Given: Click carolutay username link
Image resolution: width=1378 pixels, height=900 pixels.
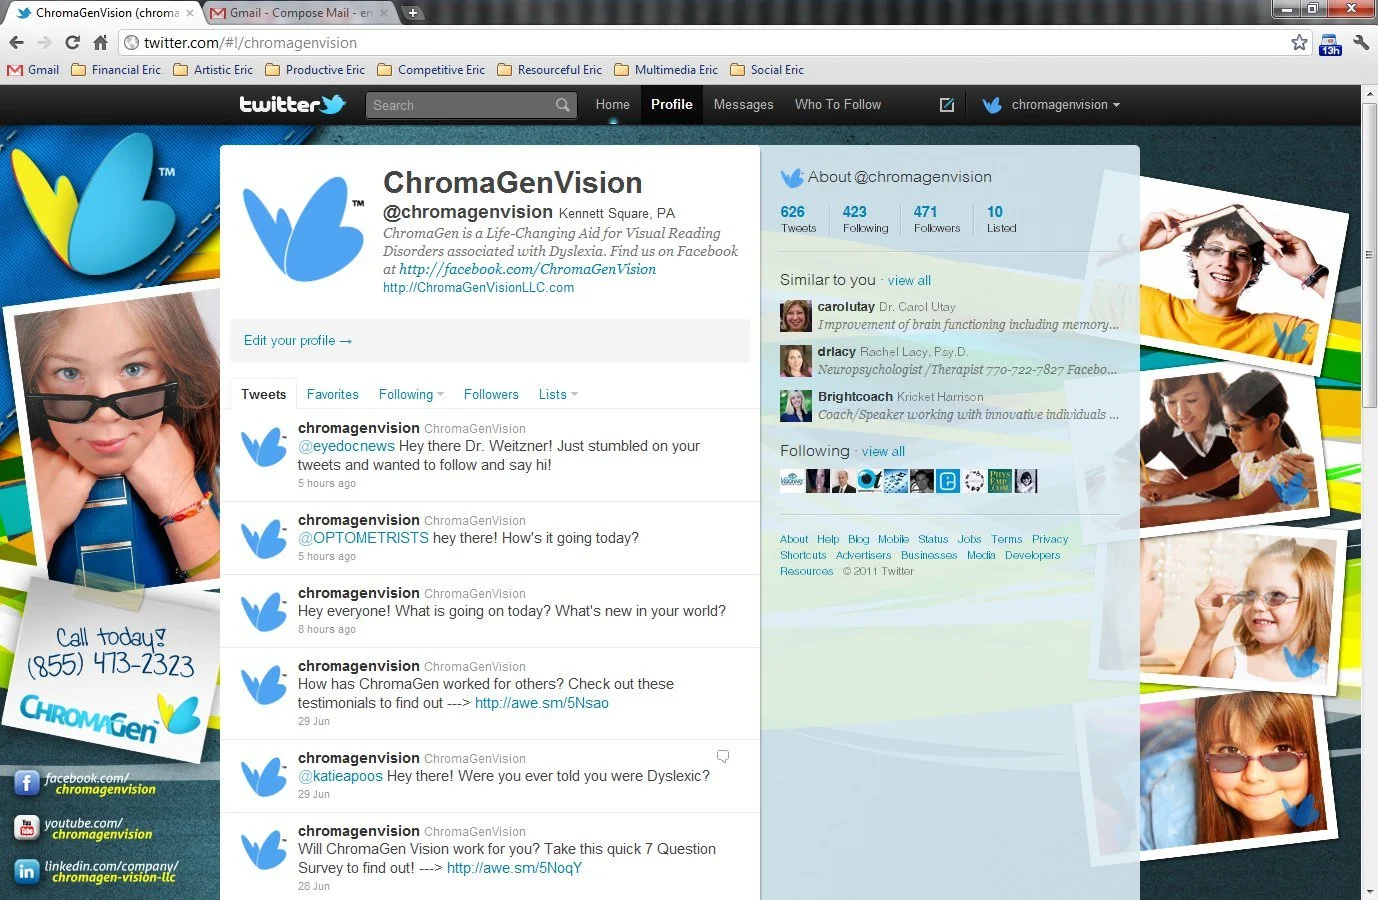Looking at the screenshot, I should click(846, 307).
